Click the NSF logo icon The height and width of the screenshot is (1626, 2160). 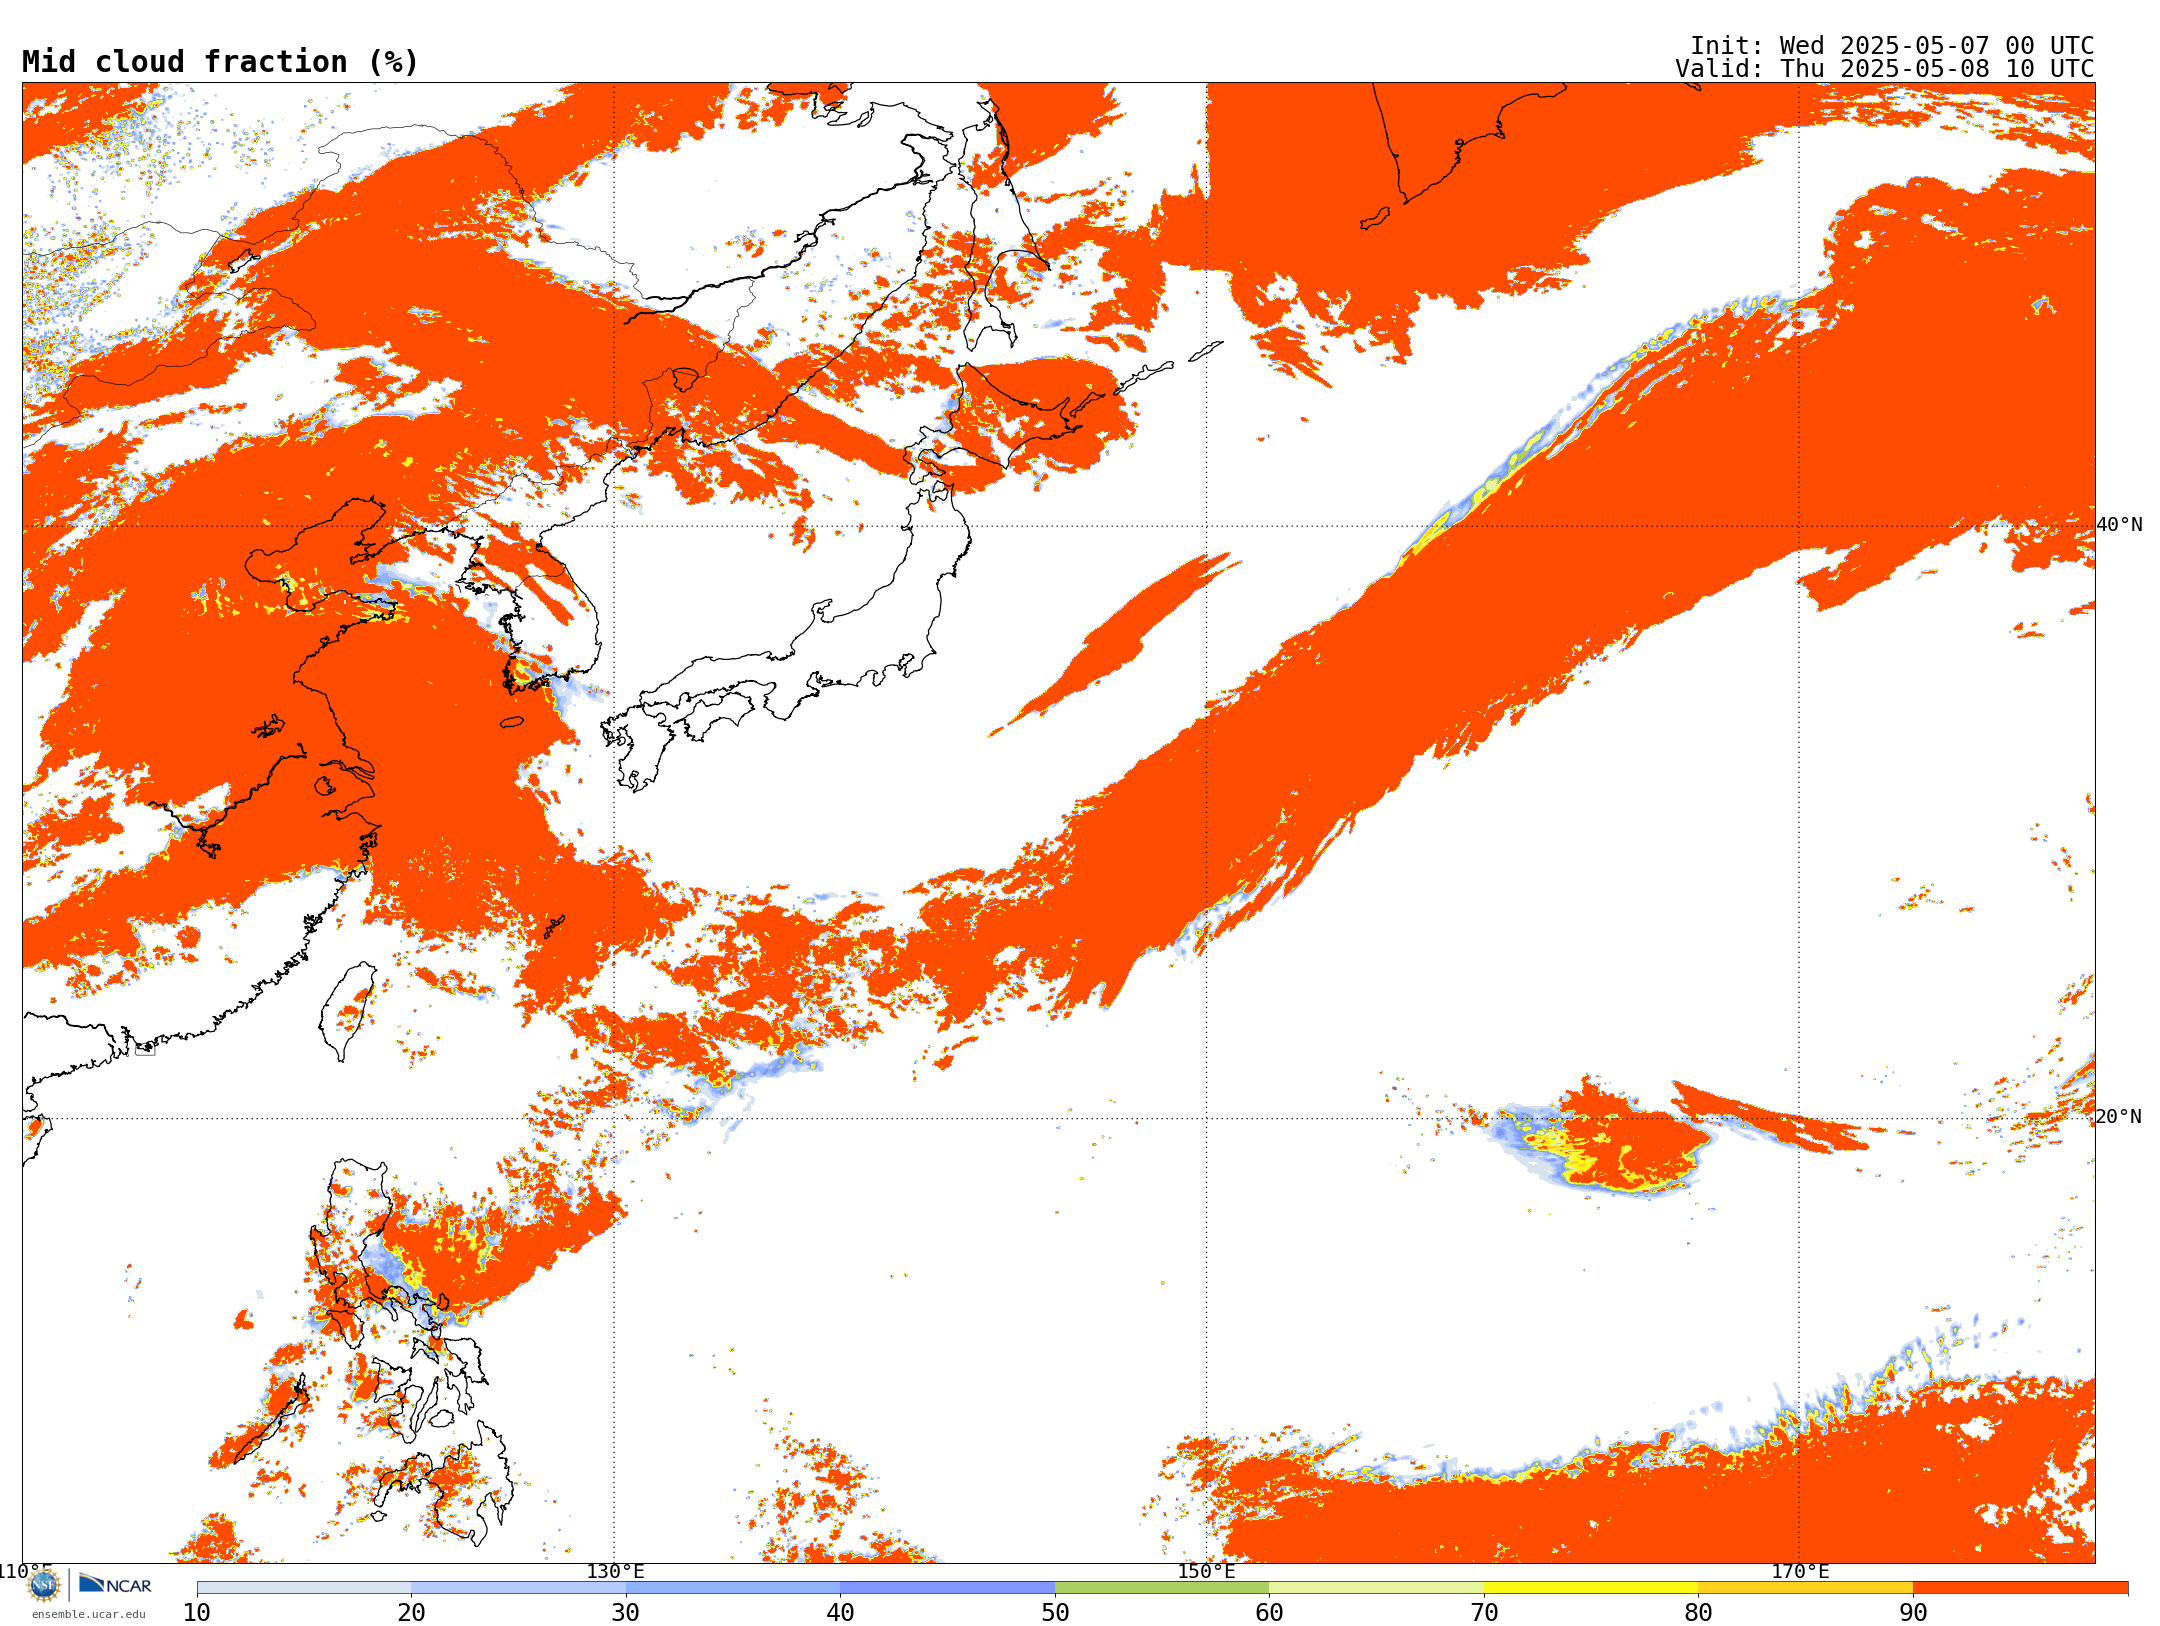pos(44,1585)
